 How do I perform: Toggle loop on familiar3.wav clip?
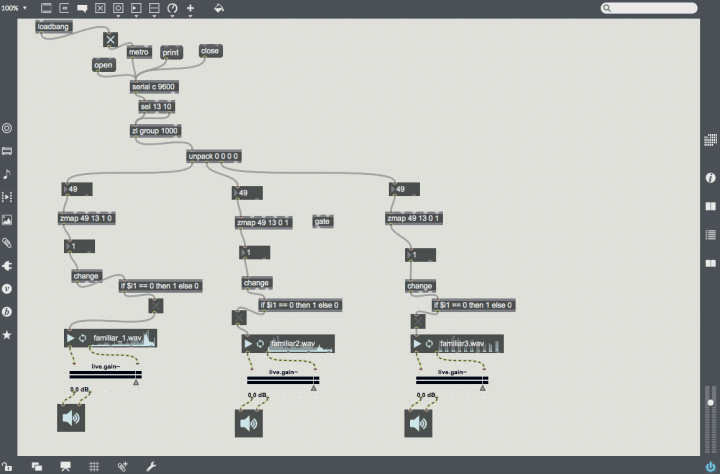click(x=429, y=344)
